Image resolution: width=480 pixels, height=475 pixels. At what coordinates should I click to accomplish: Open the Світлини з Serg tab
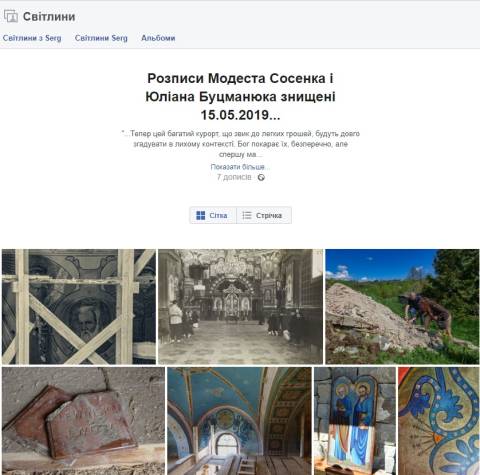point(32,38)
